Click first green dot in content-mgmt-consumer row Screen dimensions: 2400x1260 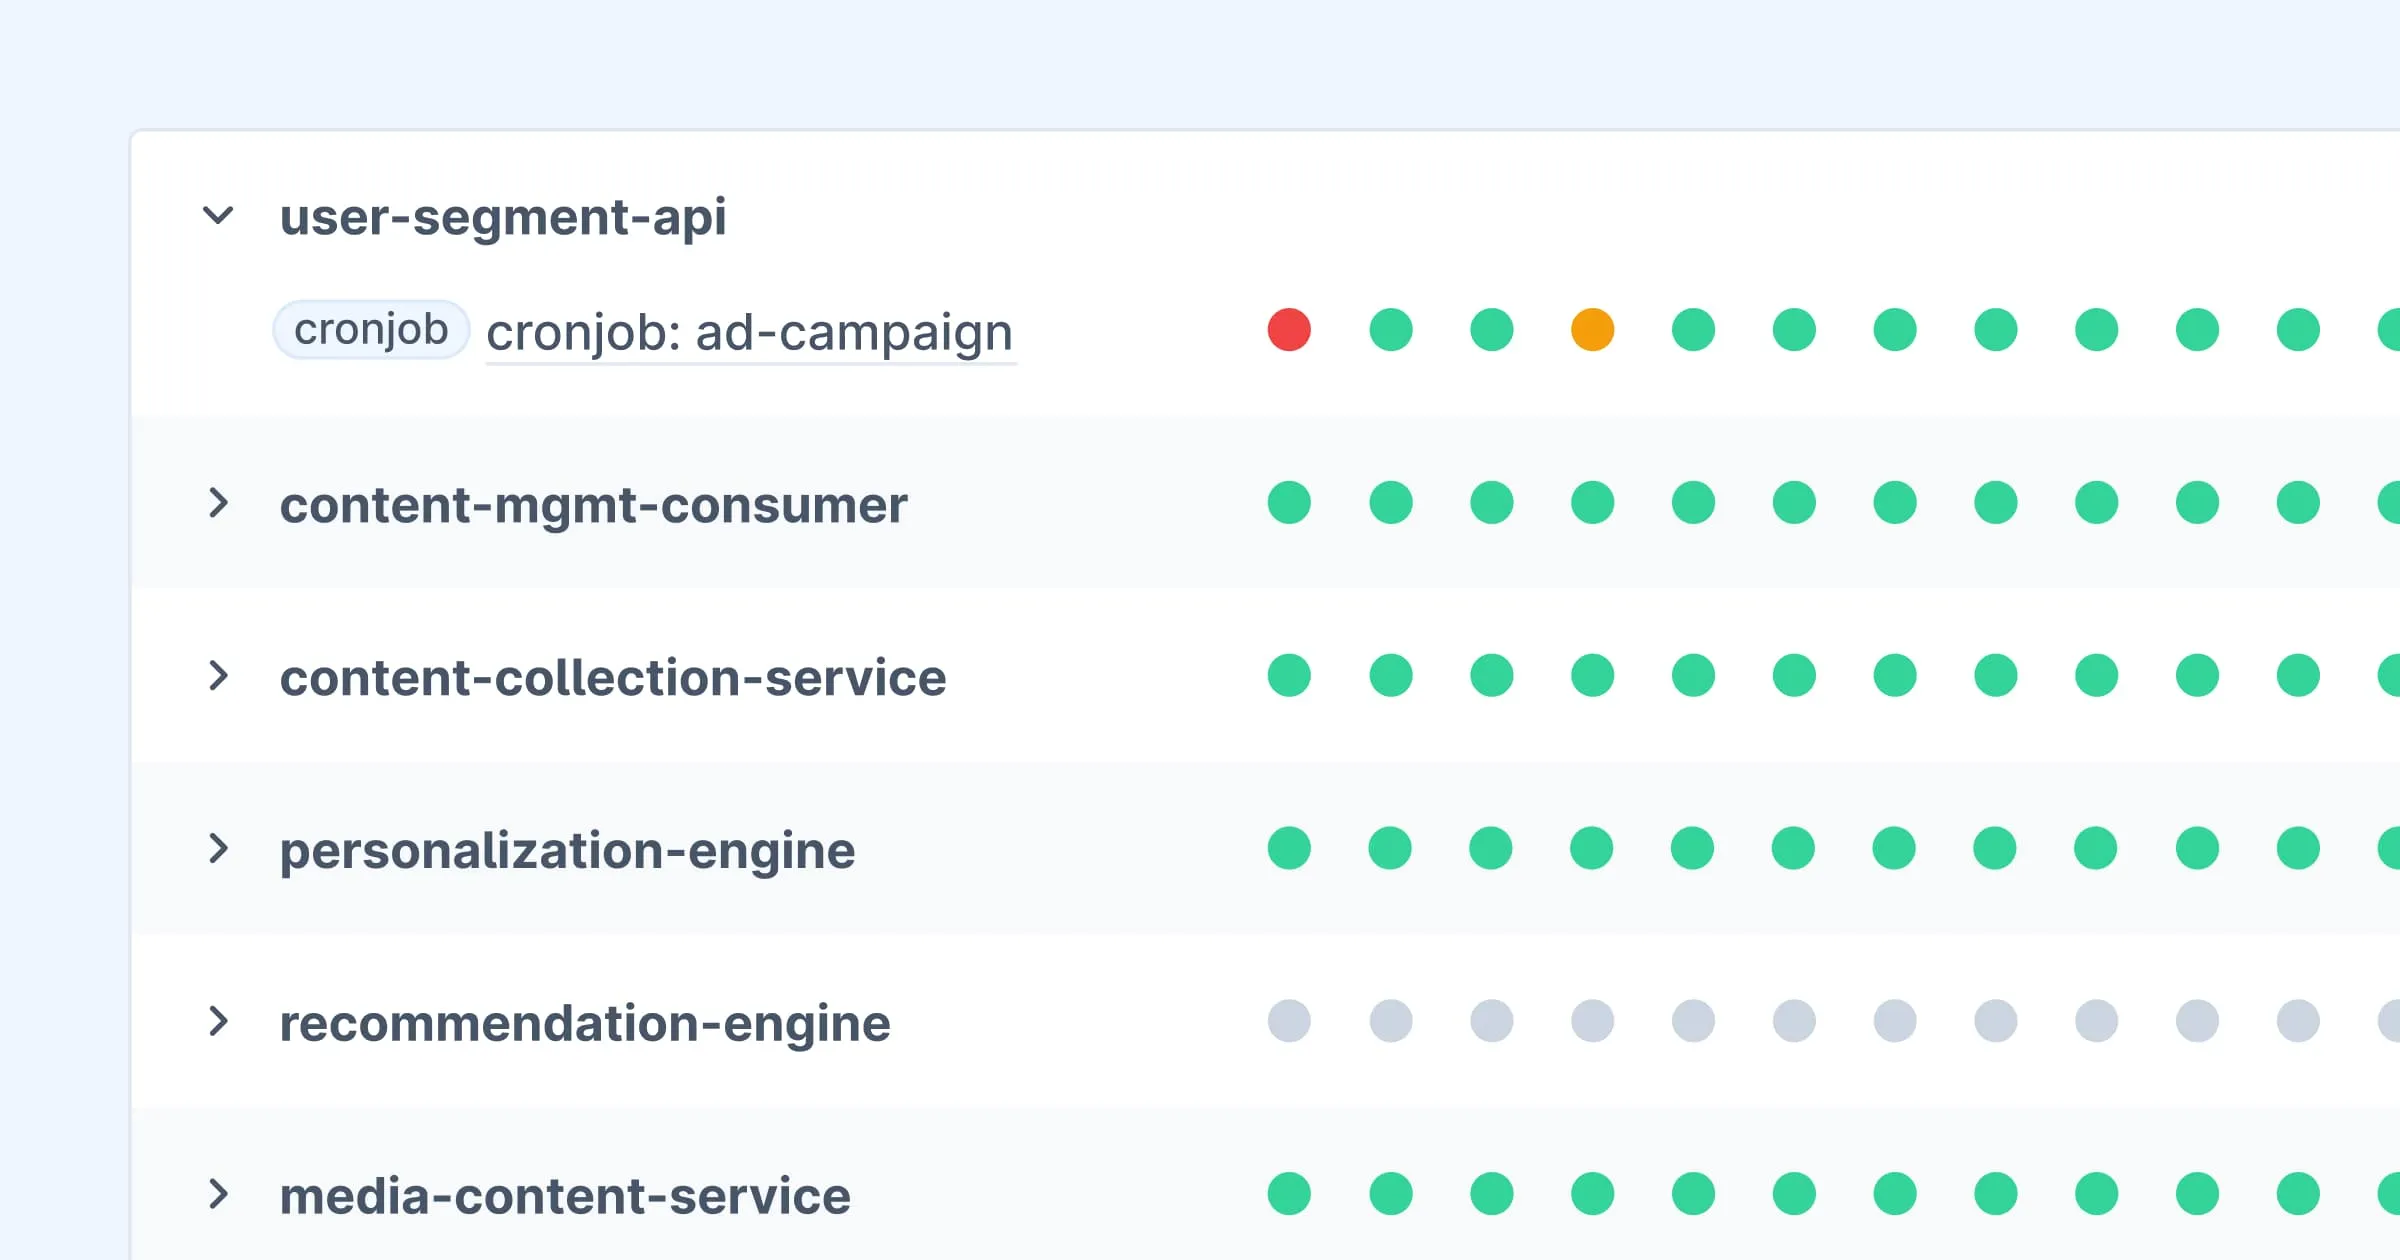point(1289,503)
